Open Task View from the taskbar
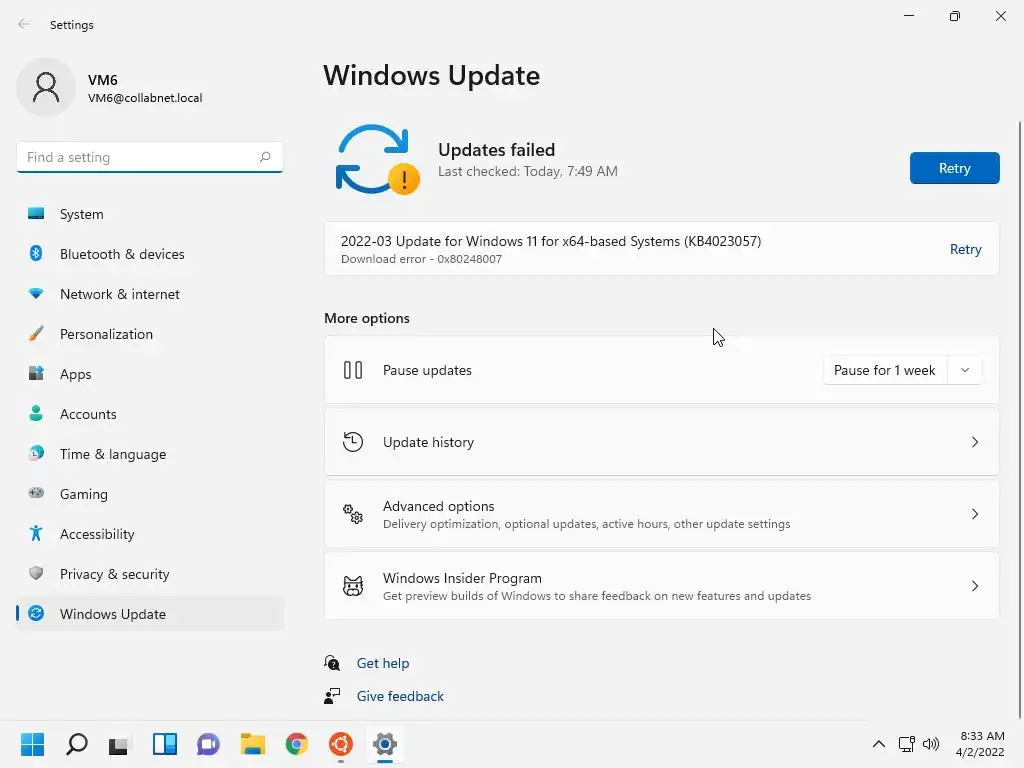1024x768 pixels. pos(120,744)
